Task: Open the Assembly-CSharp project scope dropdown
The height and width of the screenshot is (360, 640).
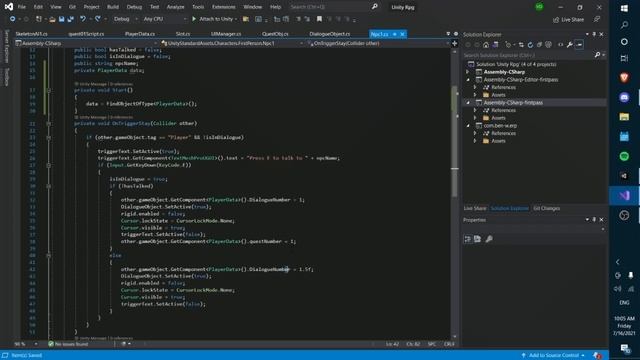Action: (x=87, y=43)
